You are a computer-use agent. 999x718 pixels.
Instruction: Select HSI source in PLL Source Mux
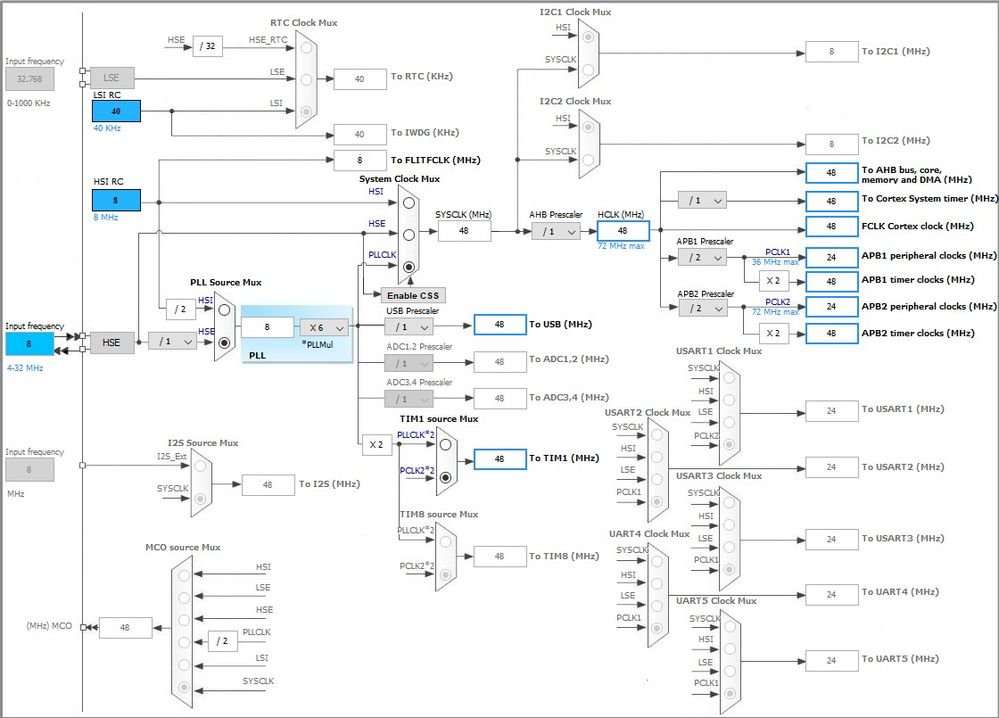point(224,310)
